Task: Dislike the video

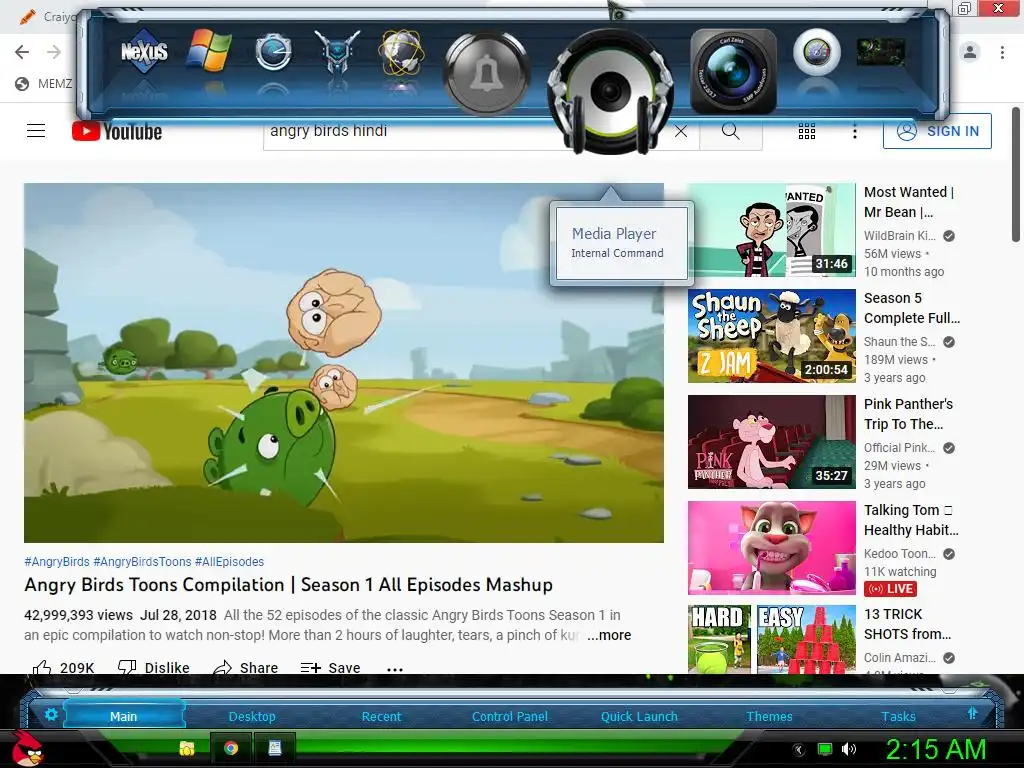Action: 154,667
